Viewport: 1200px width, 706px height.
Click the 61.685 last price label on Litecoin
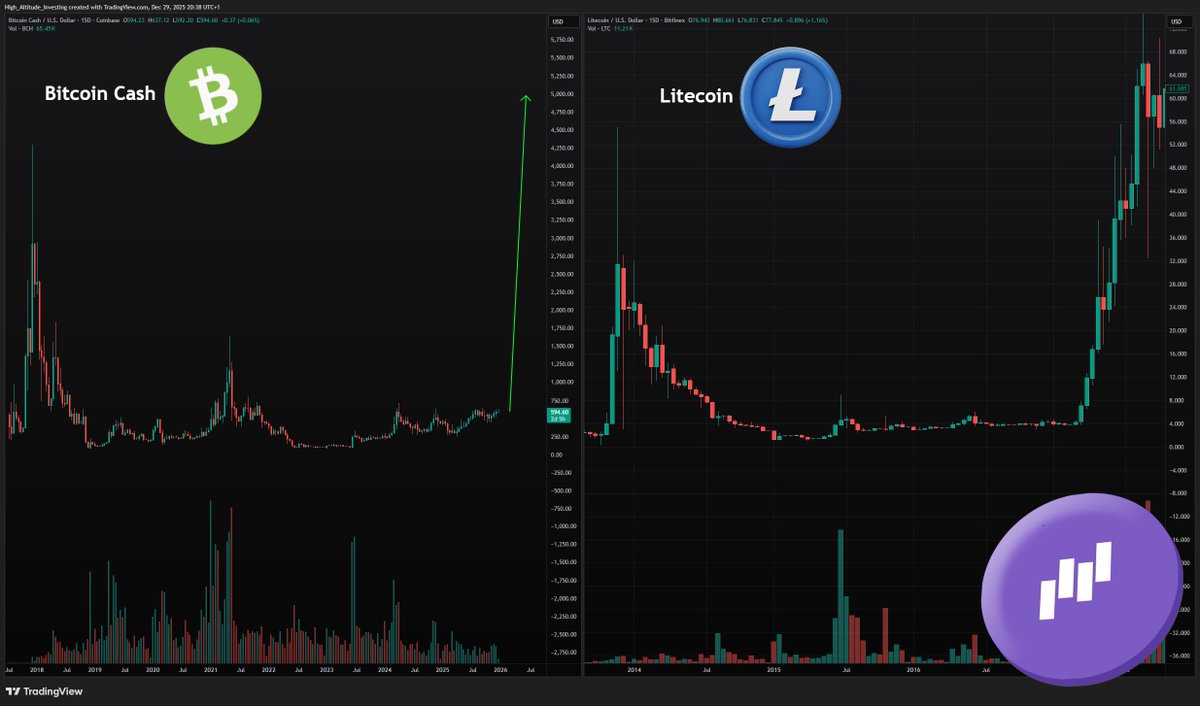[1177, 90]
